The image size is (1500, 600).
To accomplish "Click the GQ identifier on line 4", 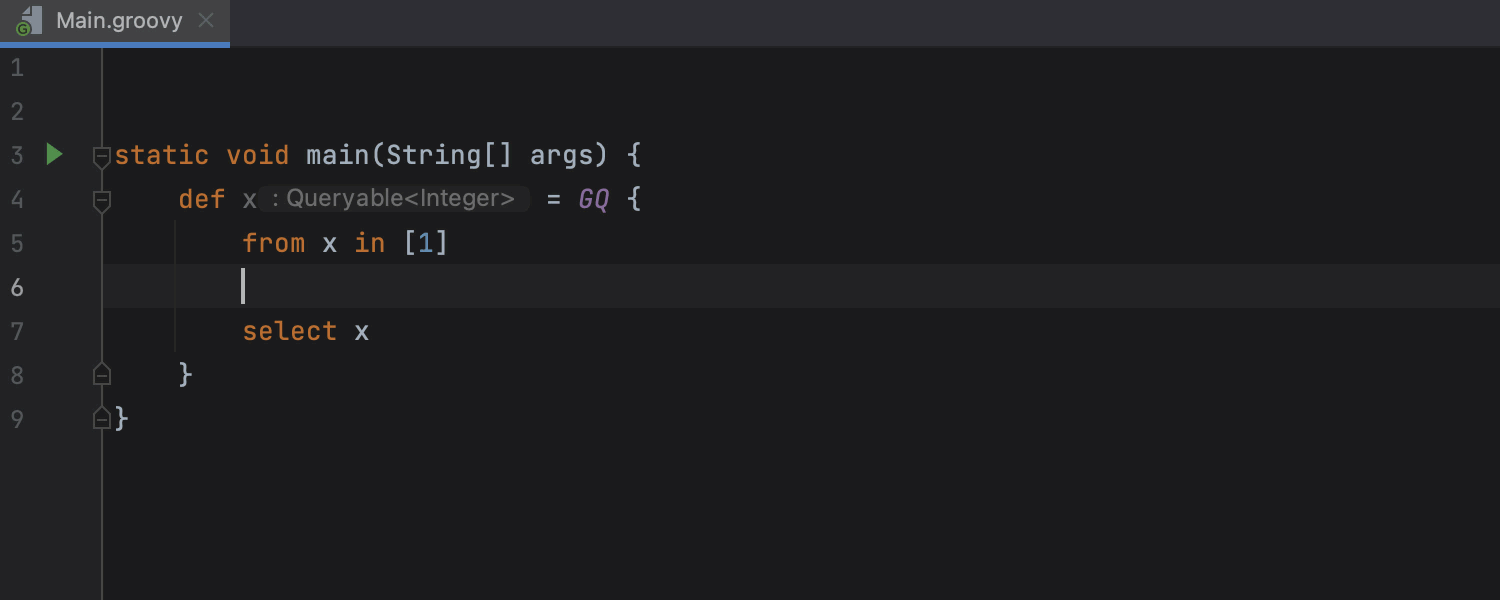I will [594, 199].
